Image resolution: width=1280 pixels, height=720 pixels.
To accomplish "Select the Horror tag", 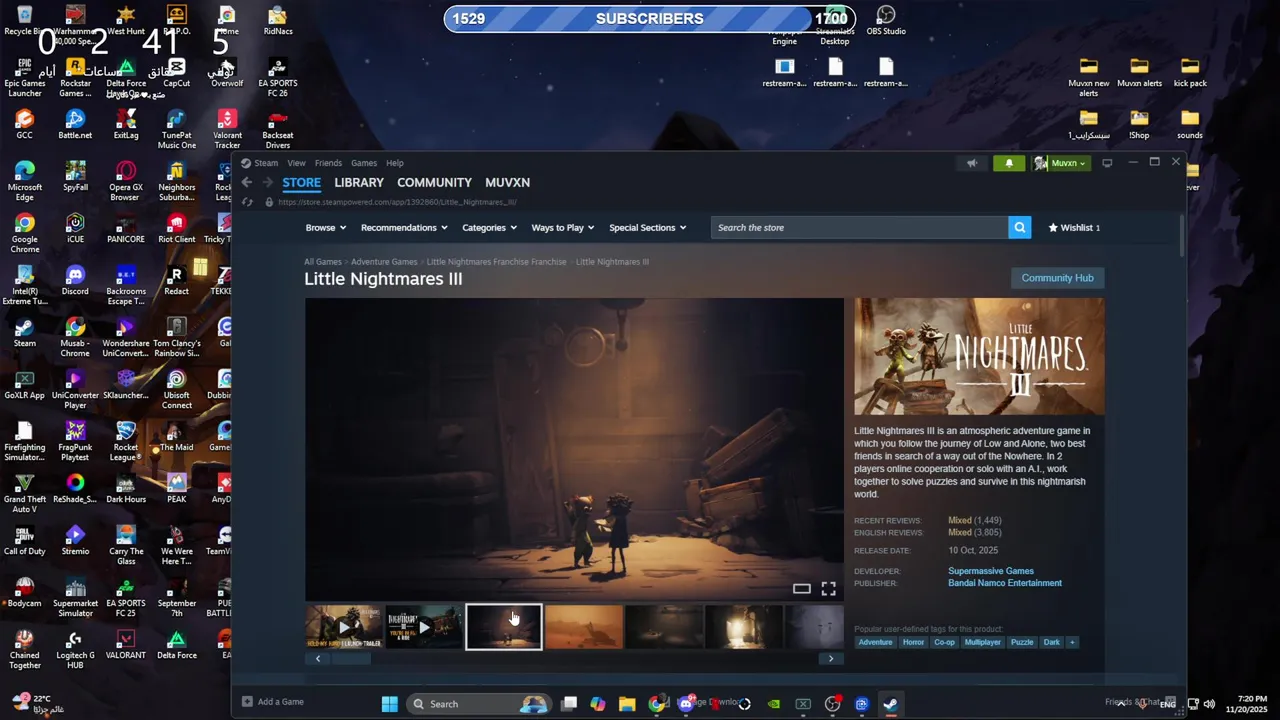I will (x=914, y=642).
